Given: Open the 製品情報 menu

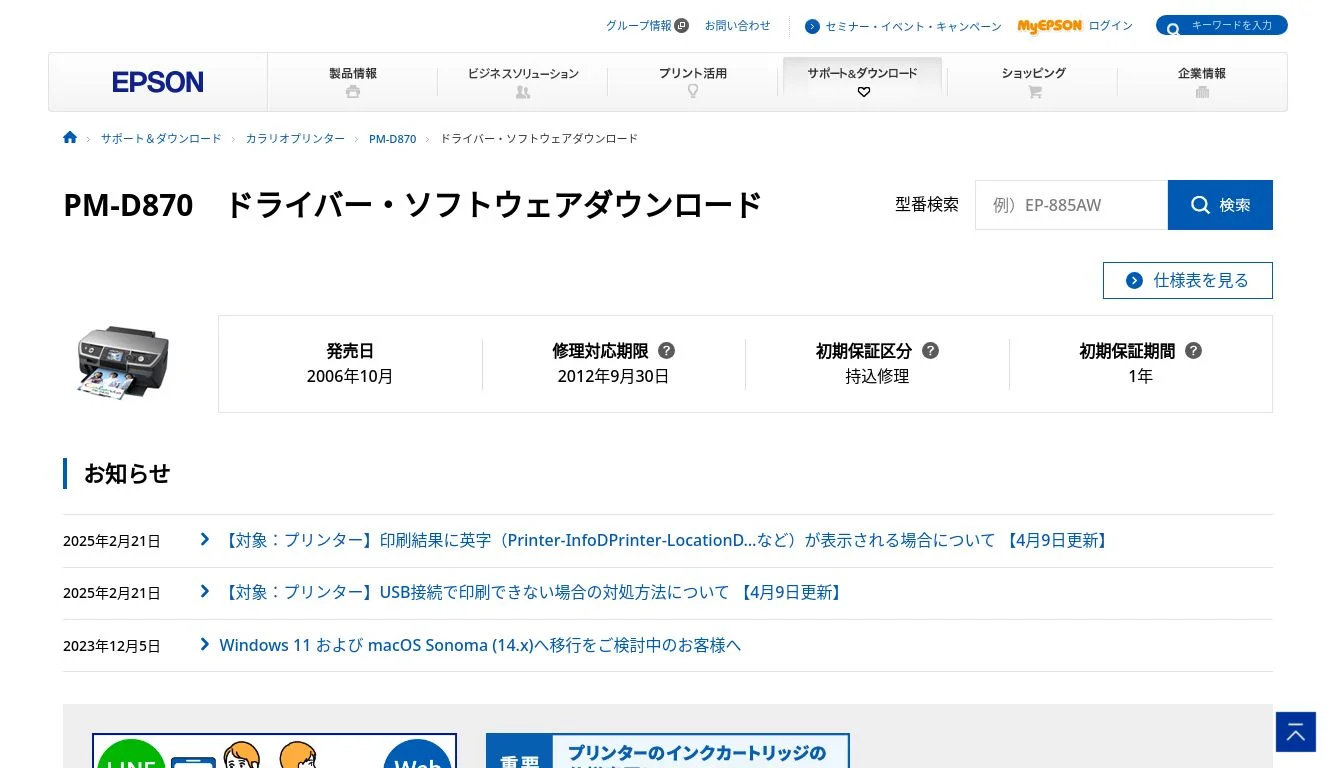Looking at the screenshot, I should [x=353, y=82].
